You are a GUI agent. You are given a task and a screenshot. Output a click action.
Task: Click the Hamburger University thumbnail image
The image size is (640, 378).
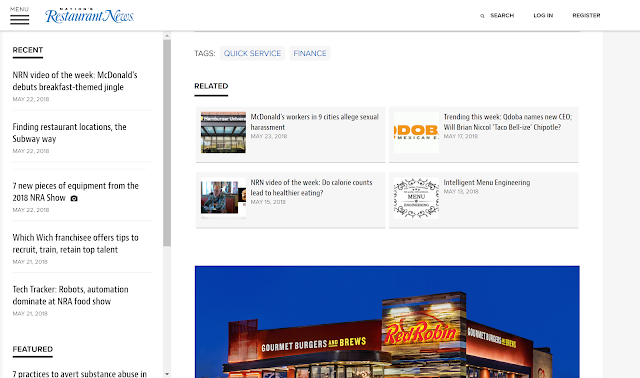pos(223,133)
